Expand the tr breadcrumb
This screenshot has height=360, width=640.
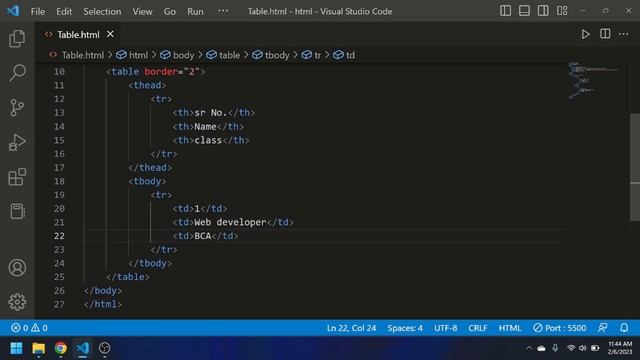(x=311, y=55)
